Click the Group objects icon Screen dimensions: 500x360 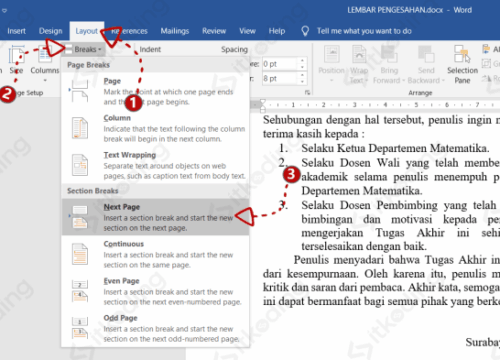pyautogui.click(x=486, y=63)
